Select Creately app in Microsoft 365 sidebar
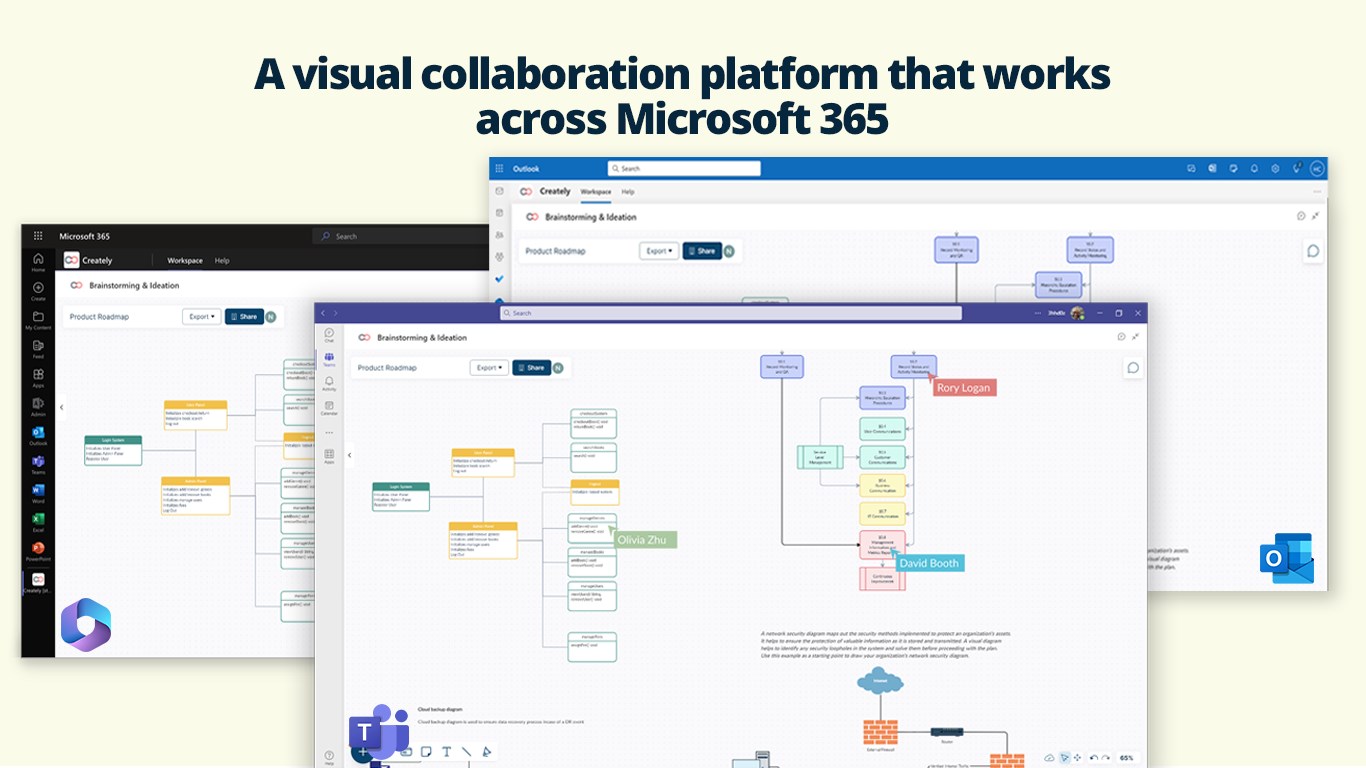 (38, 583)
